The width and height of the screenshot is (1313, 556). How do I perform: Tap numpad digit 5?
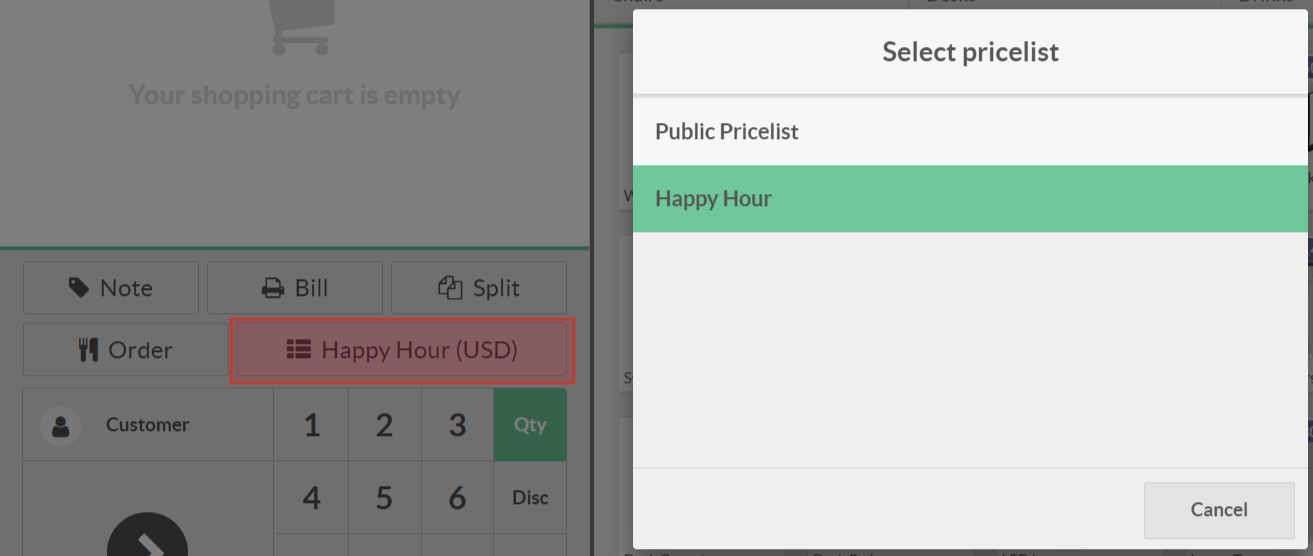tap(384, 498)
